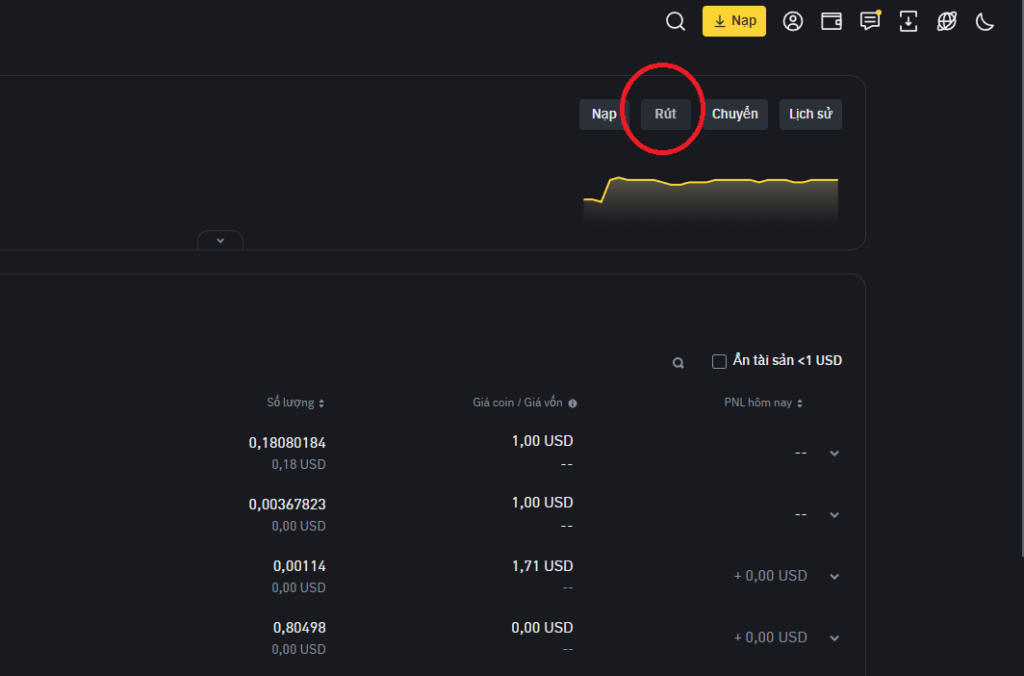Expand the row with 0,80498 quantity
Image resolution: width=1024 pixels, height=676 pixels.
834,638
